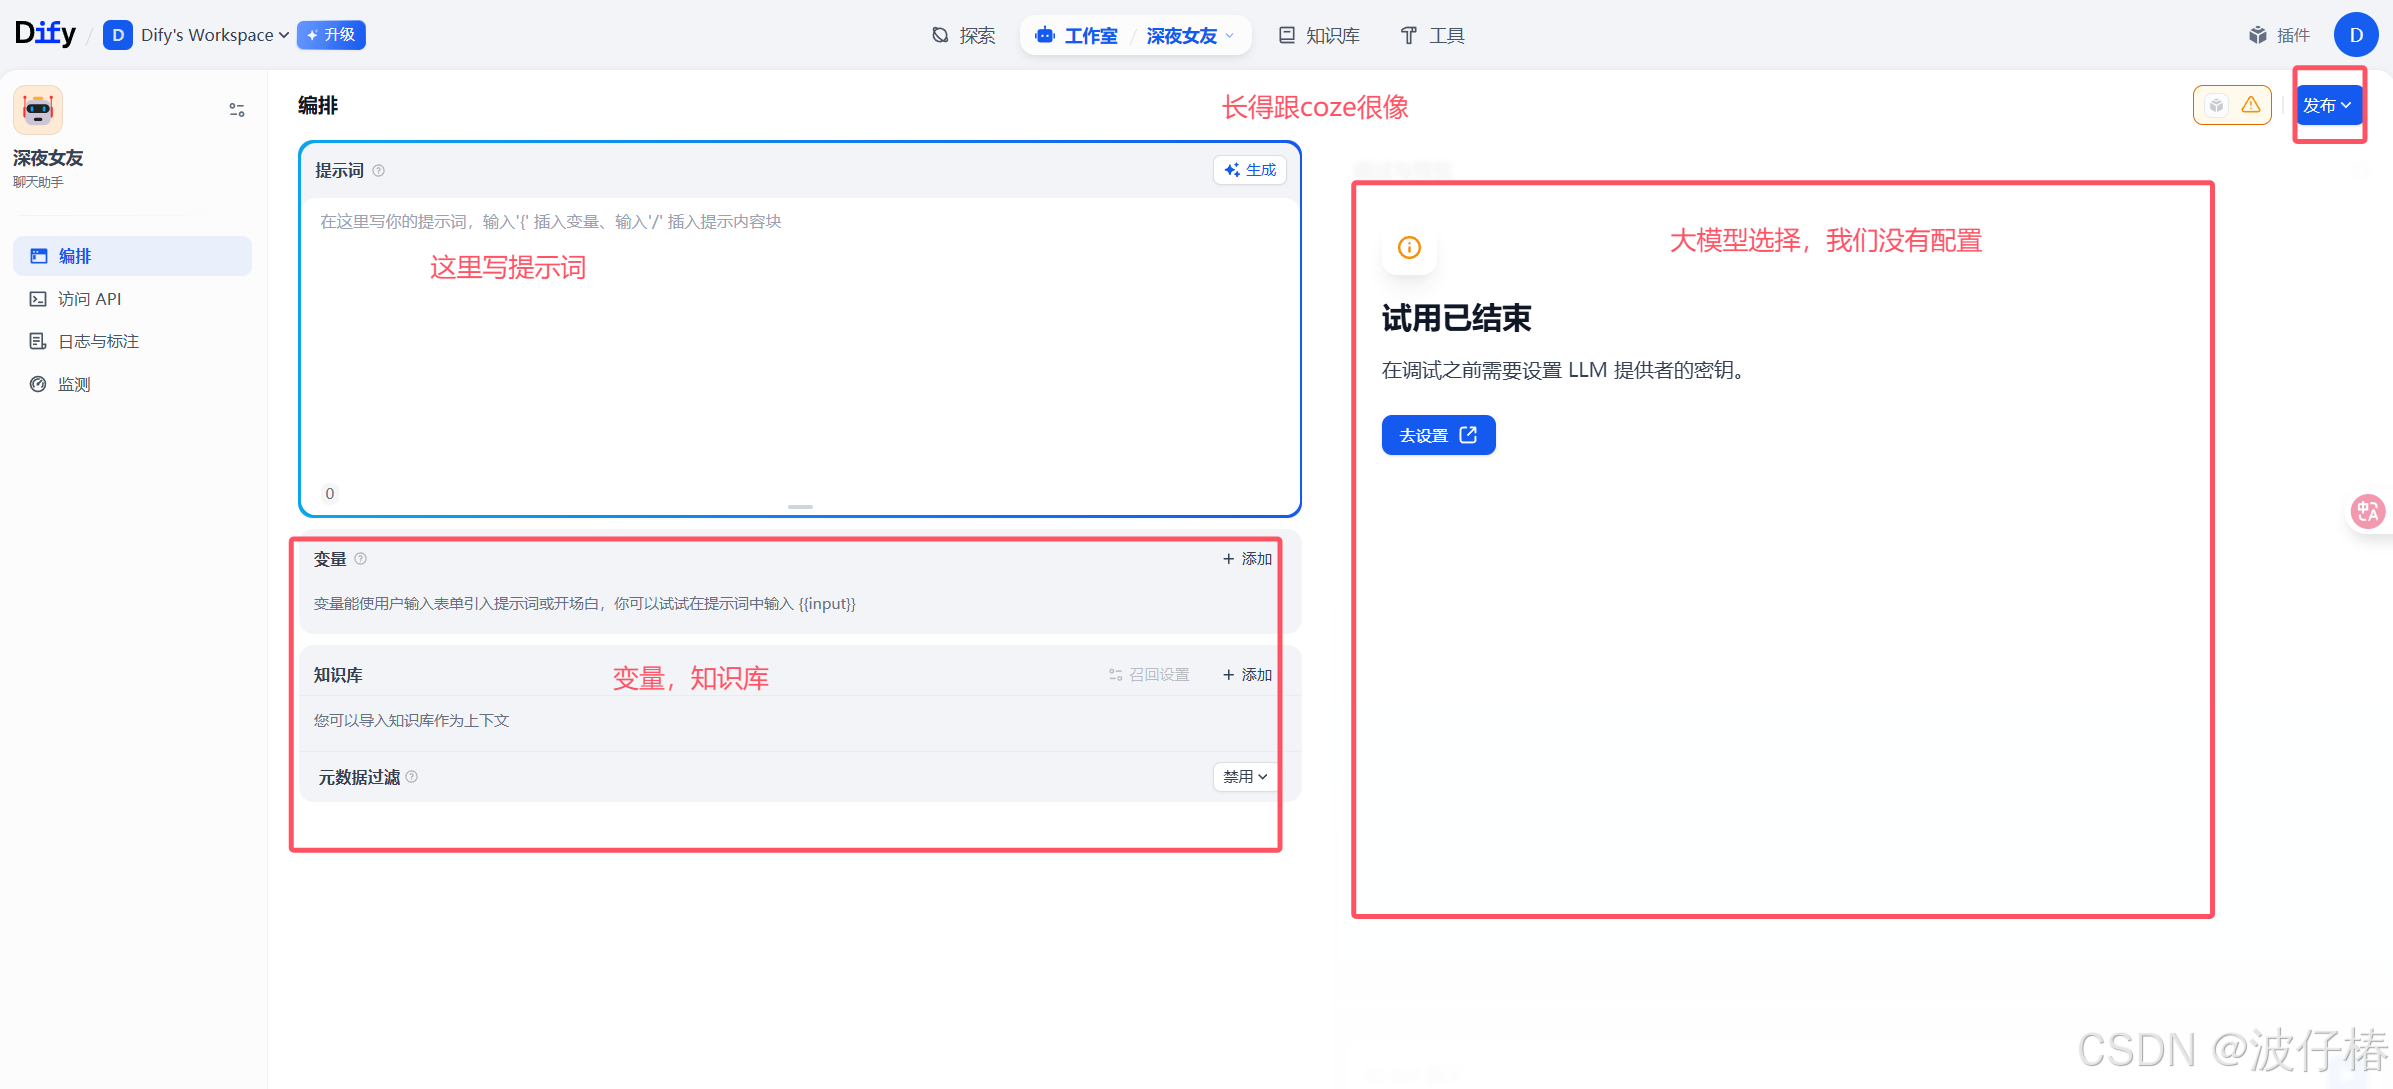Switch to the 知识库 tab
The image size is (2393, 1089).
tap(1331, 35)
